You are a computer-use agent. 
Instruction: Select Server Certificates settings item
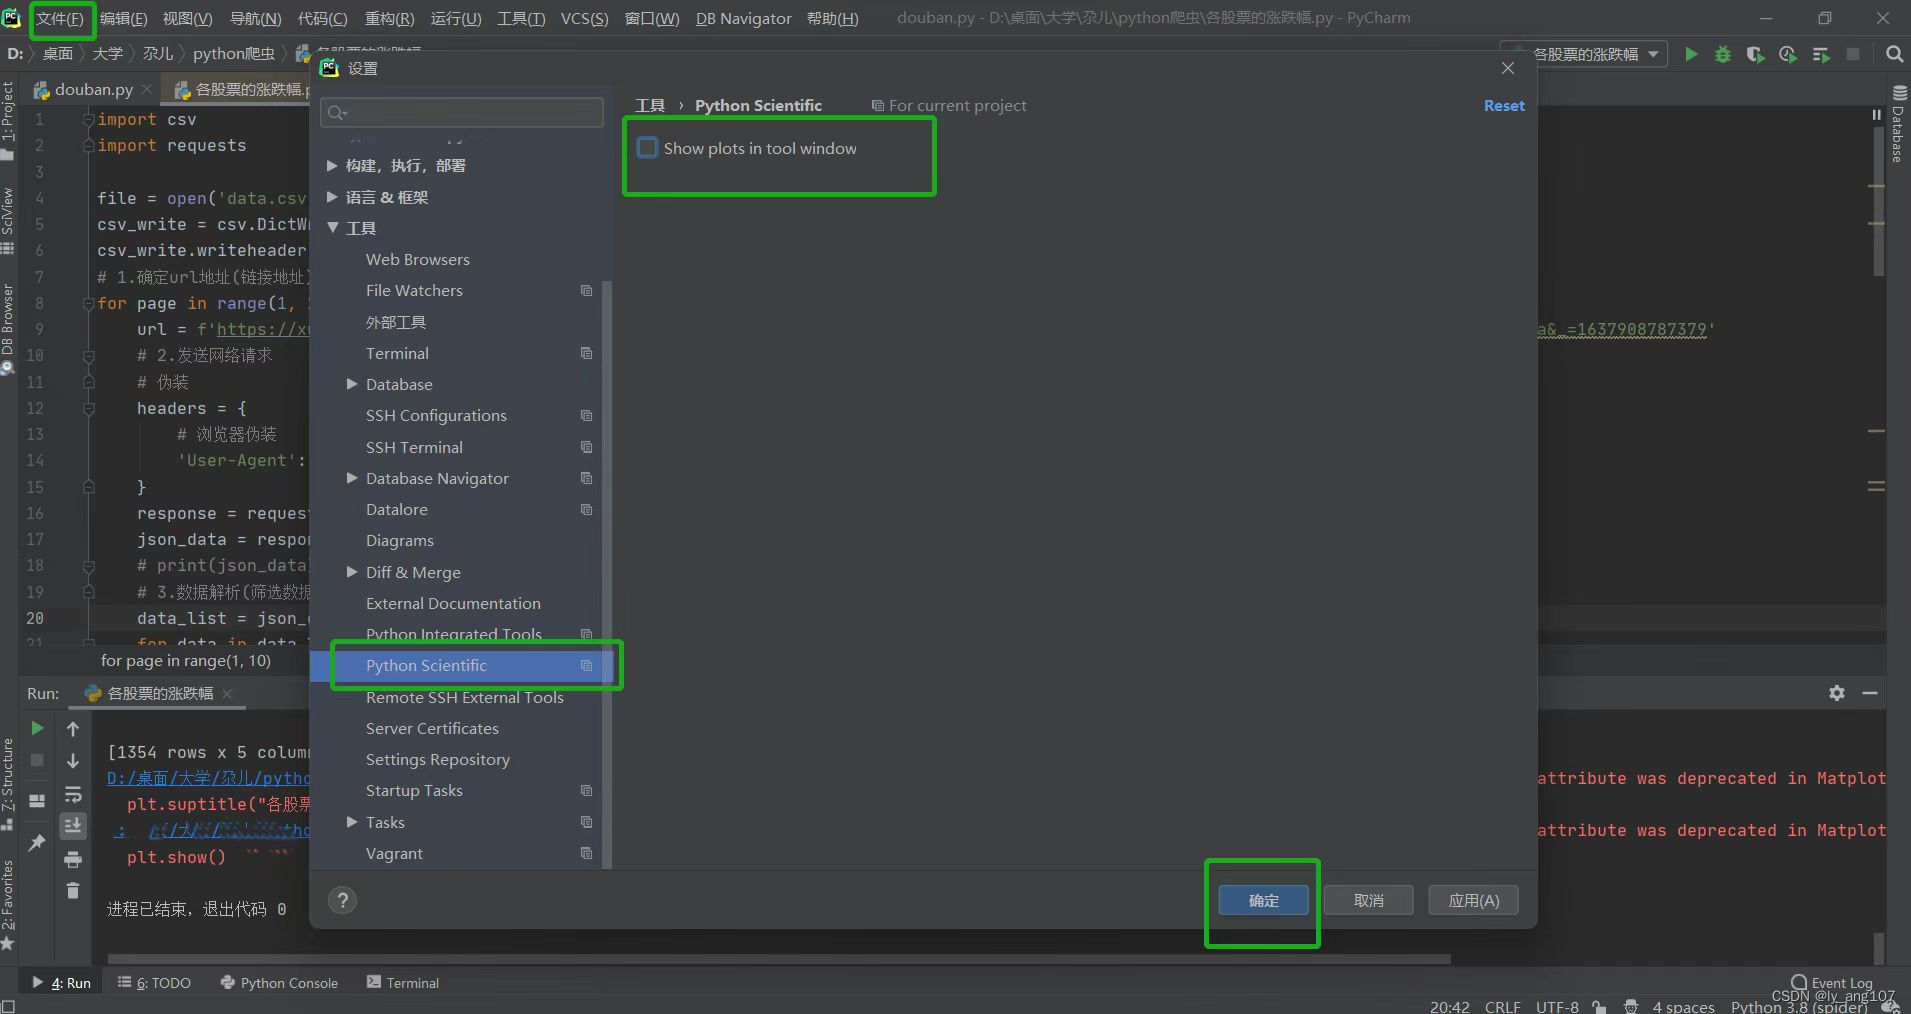tap(432, 728)
